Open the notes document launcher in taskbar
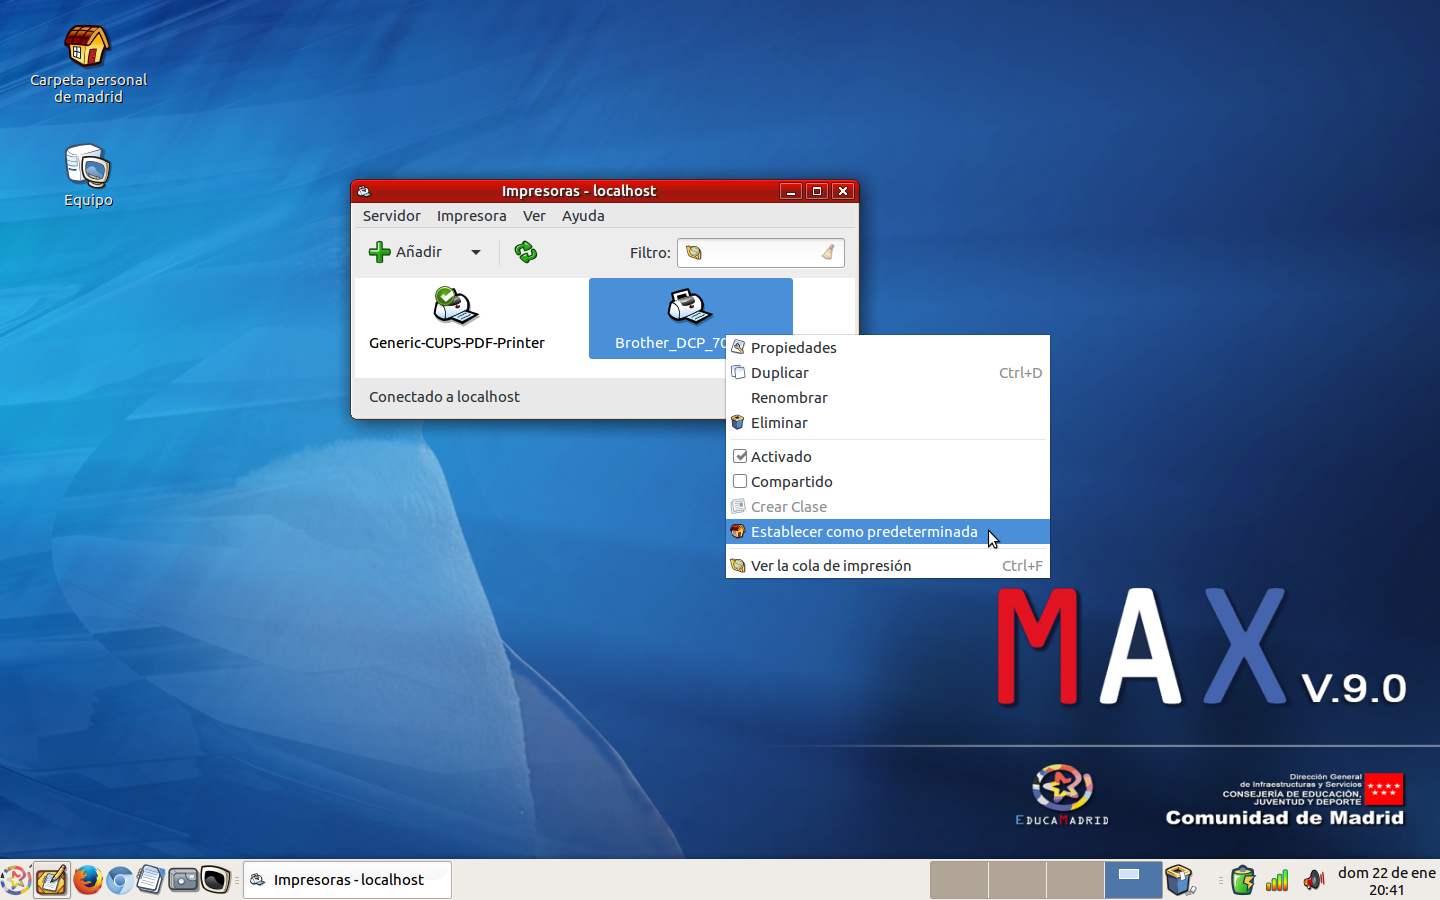Viewport: 1440px width, 900px height. coord(150,880)
